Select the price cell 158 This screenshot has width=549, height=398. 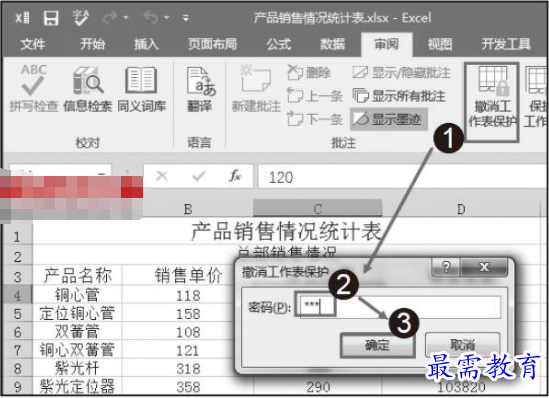[188, 314]
